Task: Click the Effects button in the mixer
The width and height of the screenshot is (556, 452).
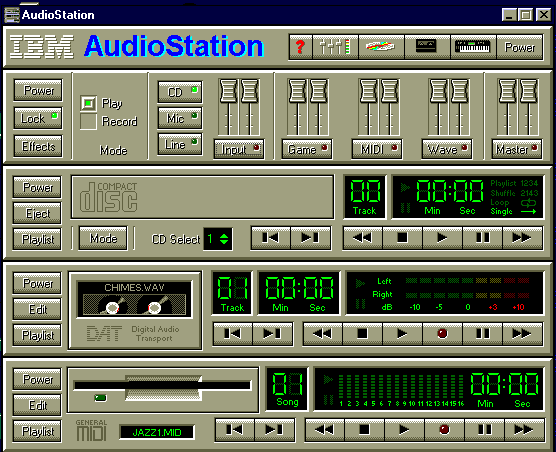Action: pos(38,146)
